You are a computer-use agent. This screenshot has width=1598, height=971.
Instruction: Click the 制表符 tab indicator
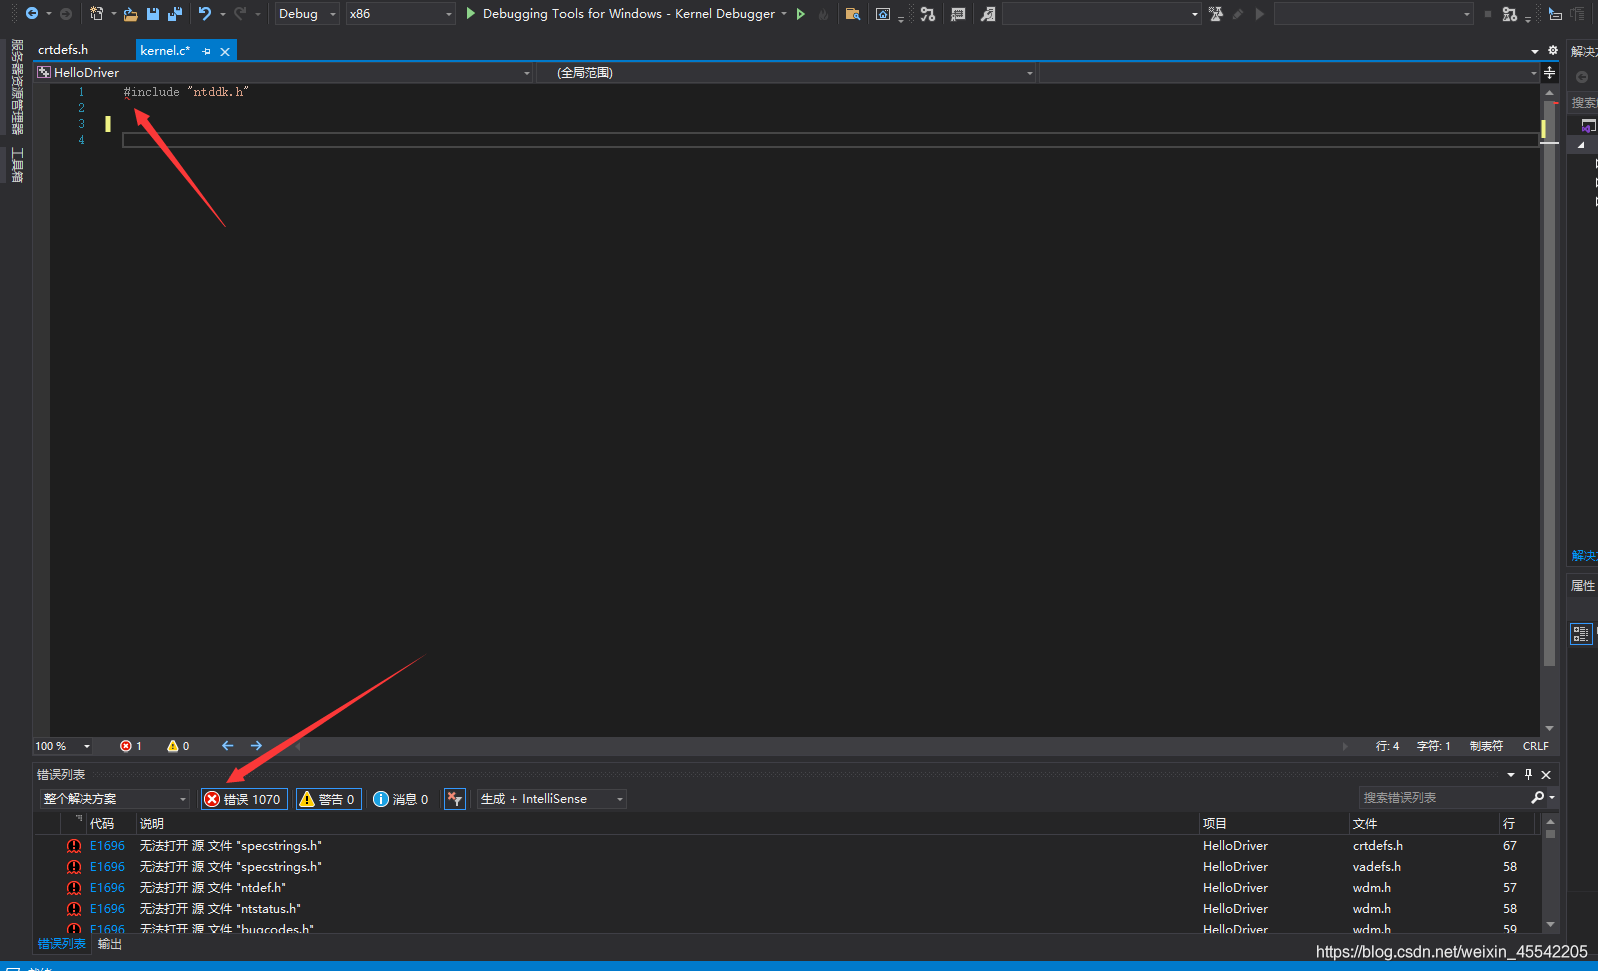(1486, 746)
